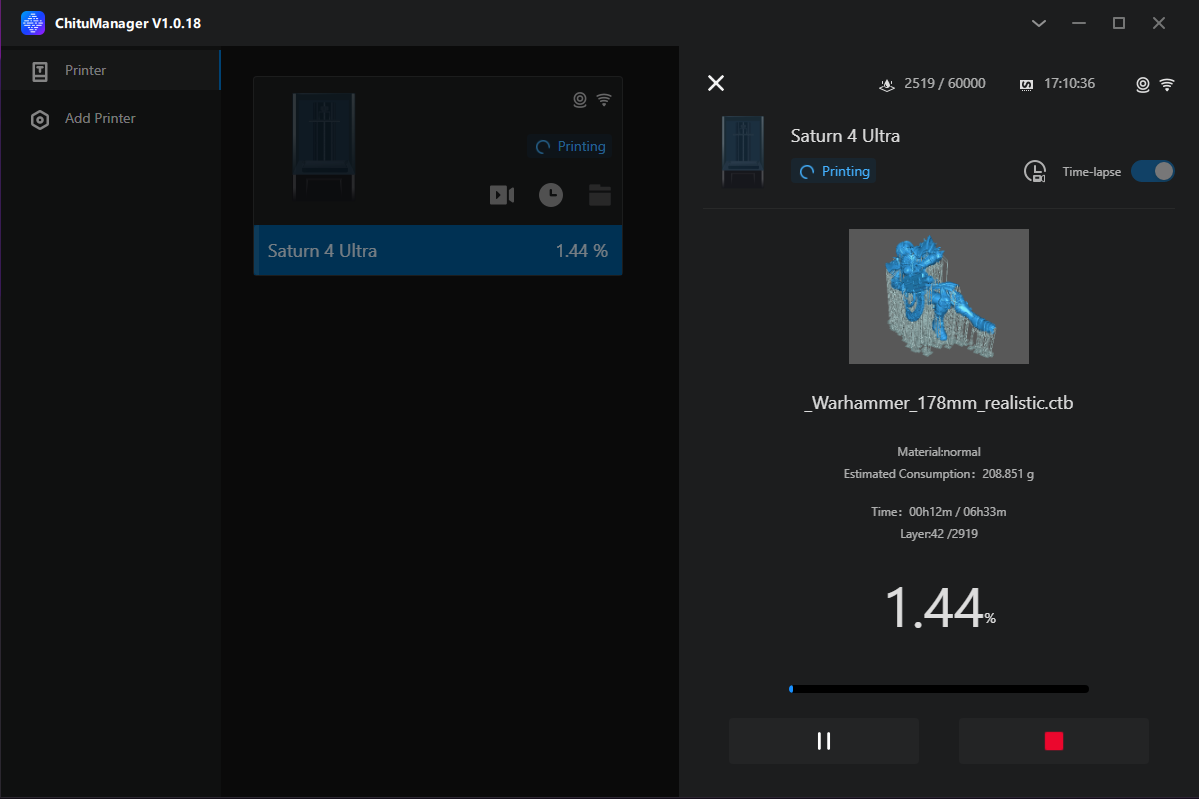1199x799 pixels.
Task: Click the Wi-Fi icon in detail panel header
Action: (x=1167, y=84)
